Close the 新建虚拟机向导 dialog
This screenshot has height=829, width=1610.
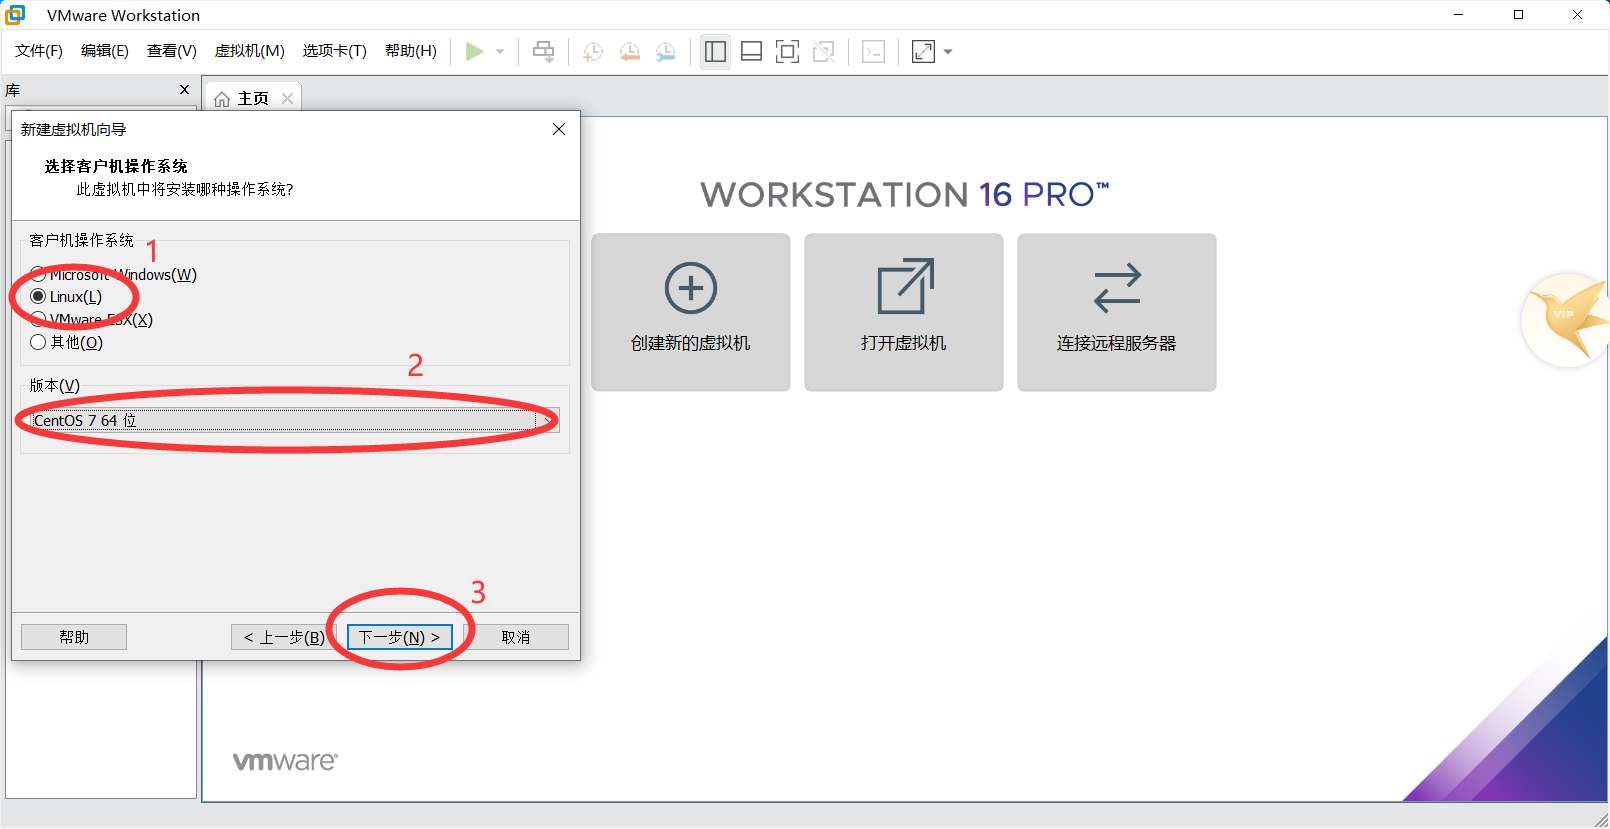point(559,129)
